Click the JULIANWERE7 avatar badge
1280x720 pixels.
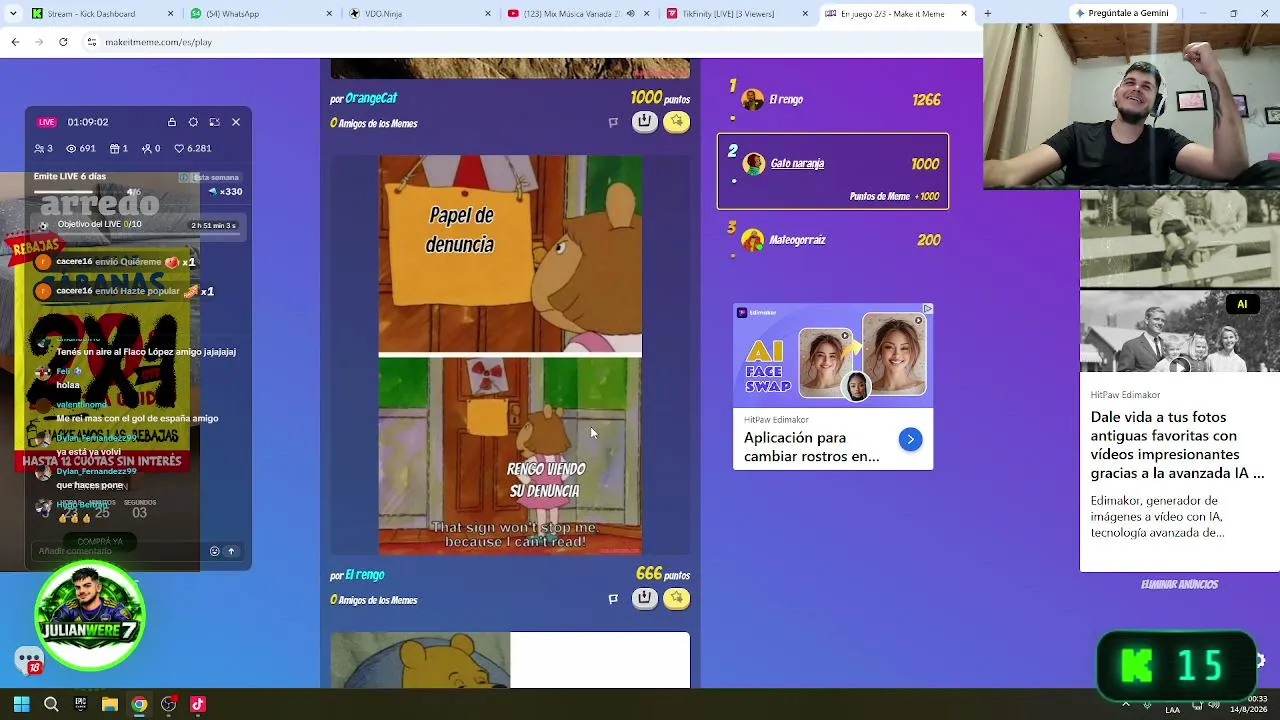pos(90,615)
